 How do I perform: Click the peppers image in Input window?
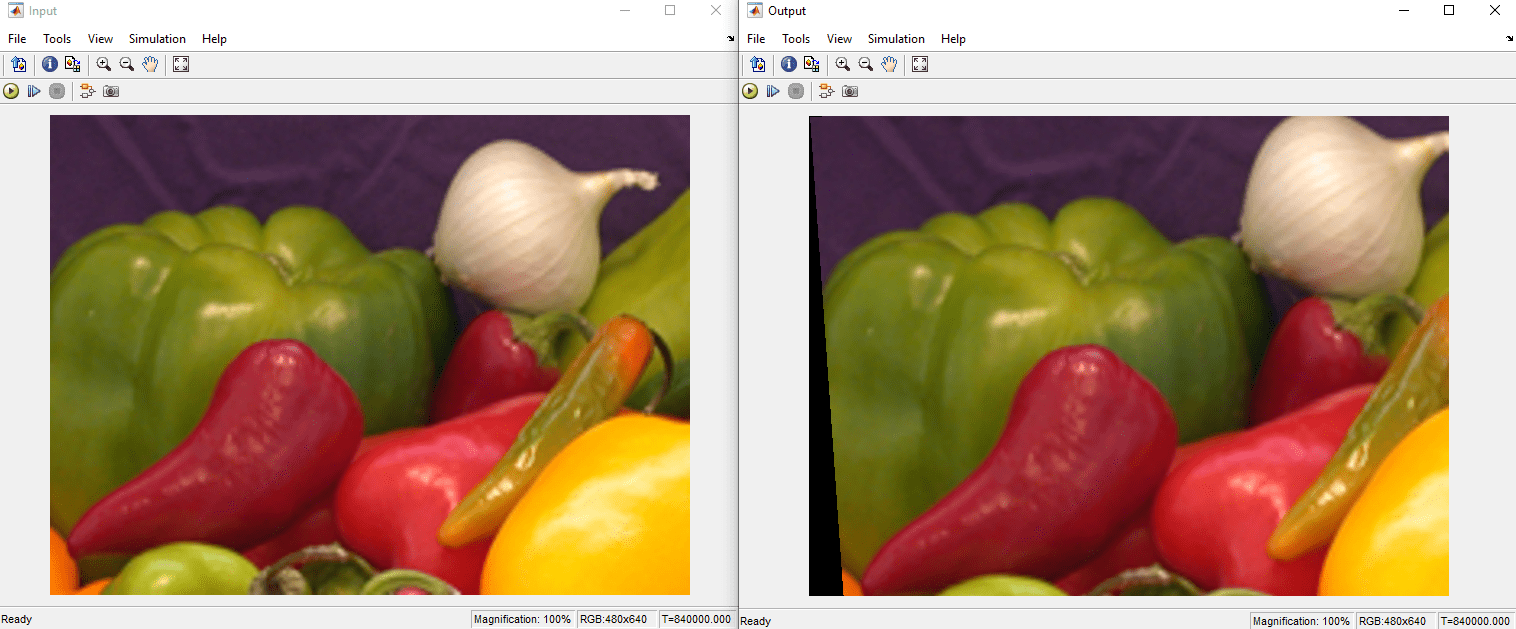point(370,355)
